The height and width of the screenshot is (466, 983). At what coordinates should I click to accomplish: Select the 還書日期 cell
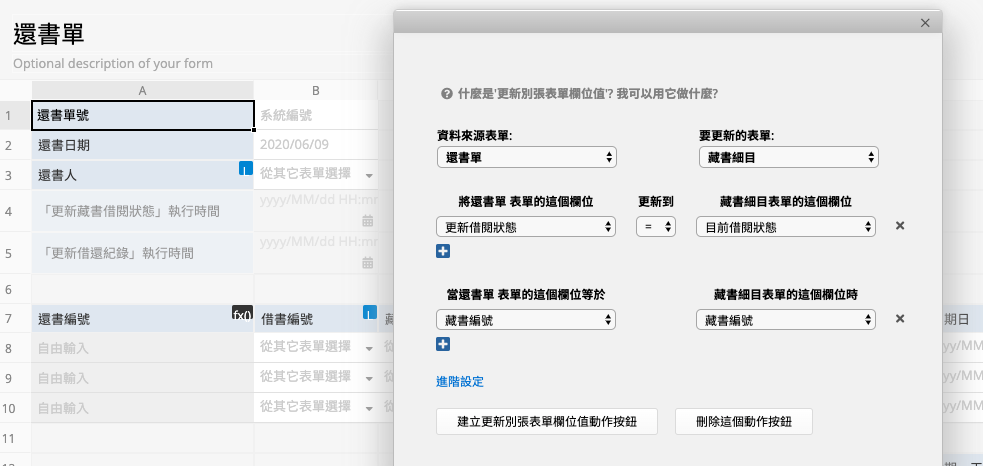143,145
